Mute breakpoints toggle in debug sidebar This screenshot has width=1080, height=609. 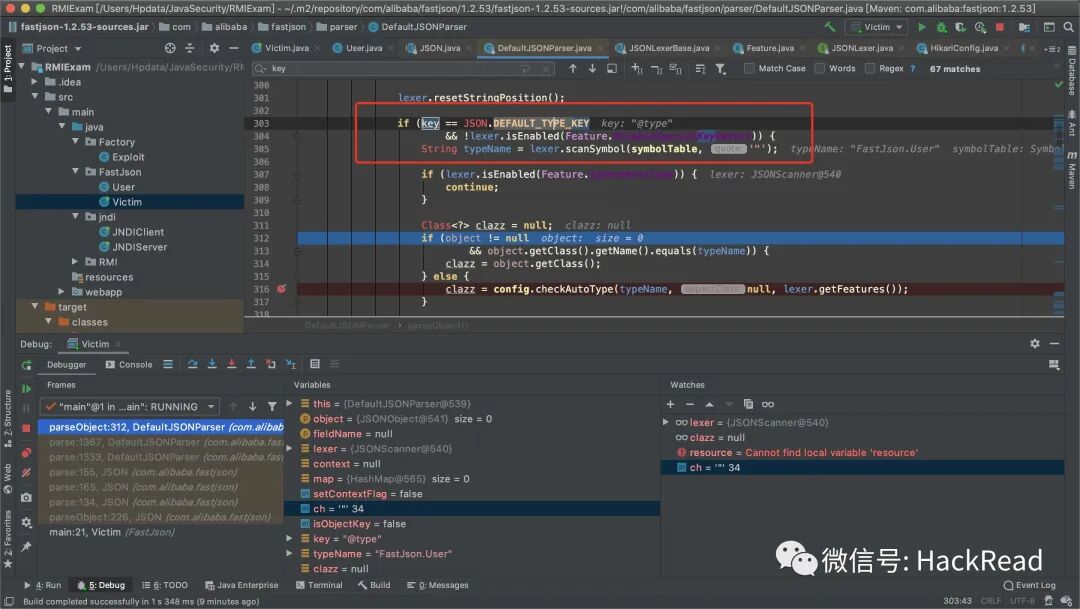[26, 473]
